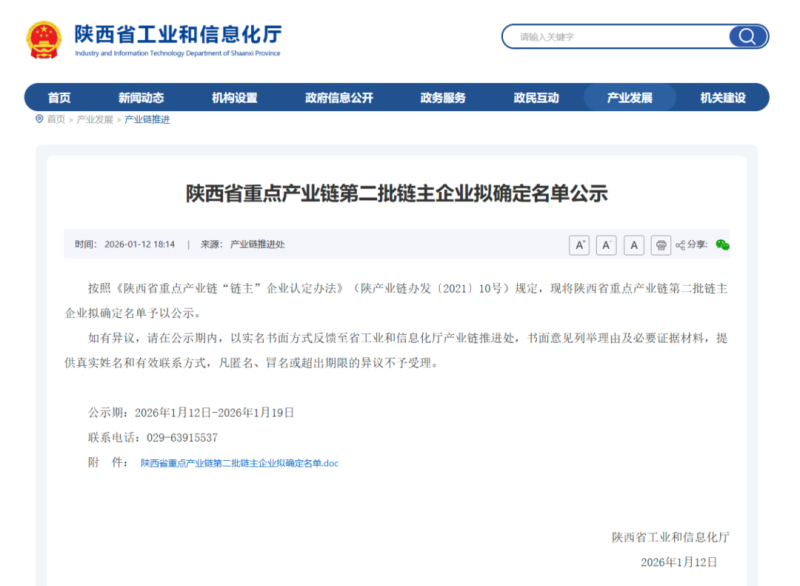800x586 pixels.
Task: Decrease font size with A- icon
Action: (x=606, y=245)
